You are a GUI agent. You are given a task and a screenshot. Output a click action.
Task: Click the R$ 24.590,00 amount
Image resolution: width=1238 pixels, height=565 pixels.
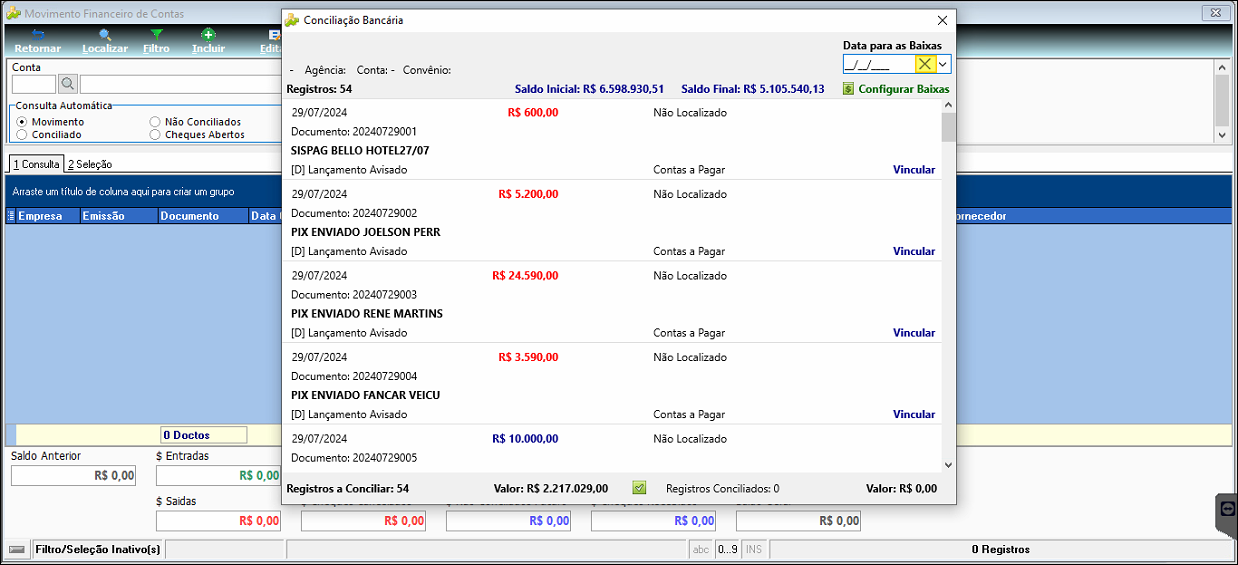pos(525,276)
